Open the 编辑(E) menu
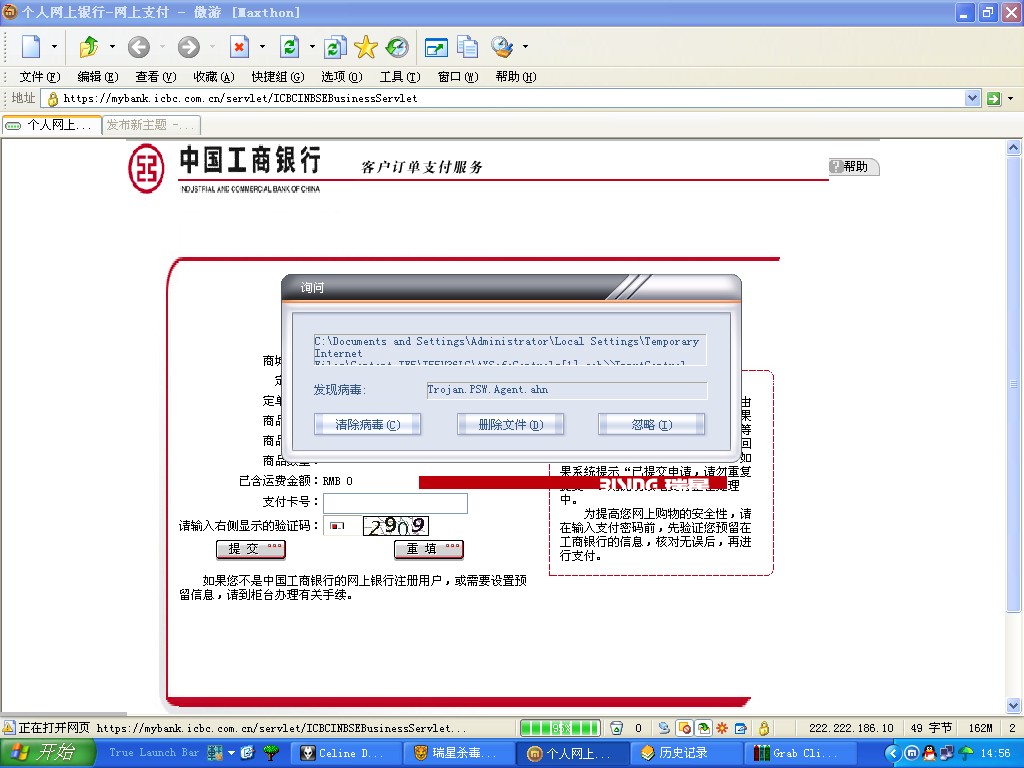Image resolution: width=1024 pixels, height=768 pixels. coord(98,77)
